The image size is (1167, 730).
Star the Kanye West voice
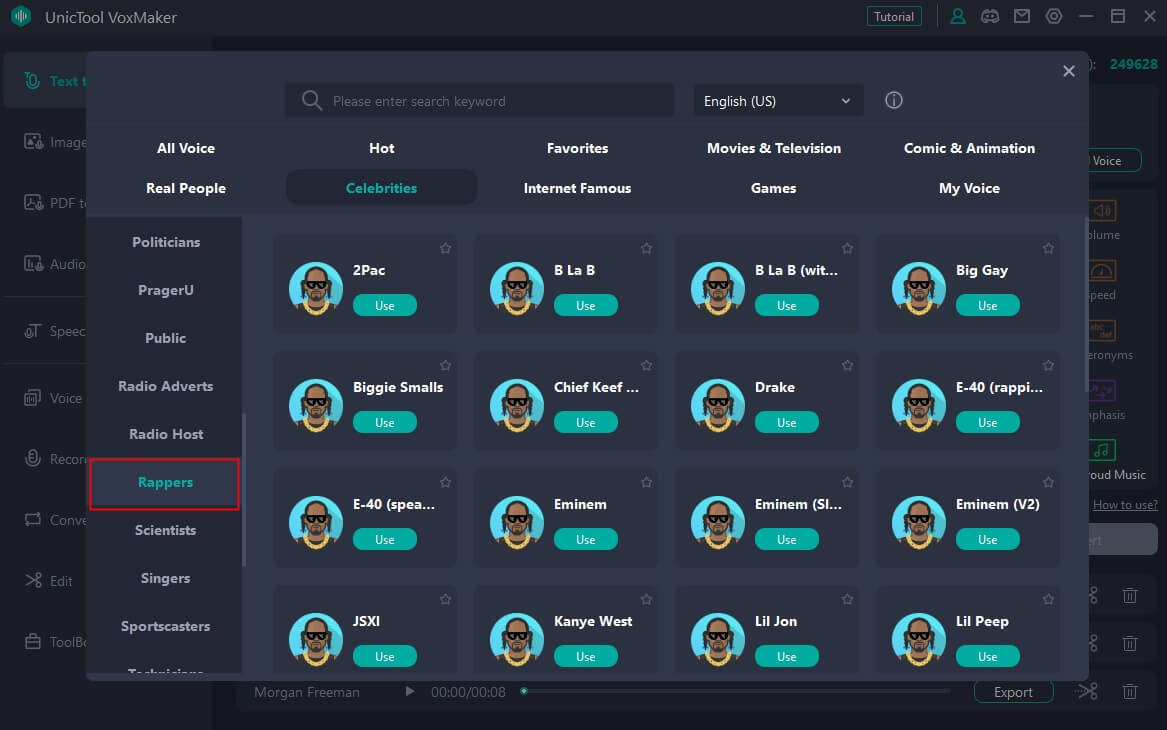pos(646,599)
